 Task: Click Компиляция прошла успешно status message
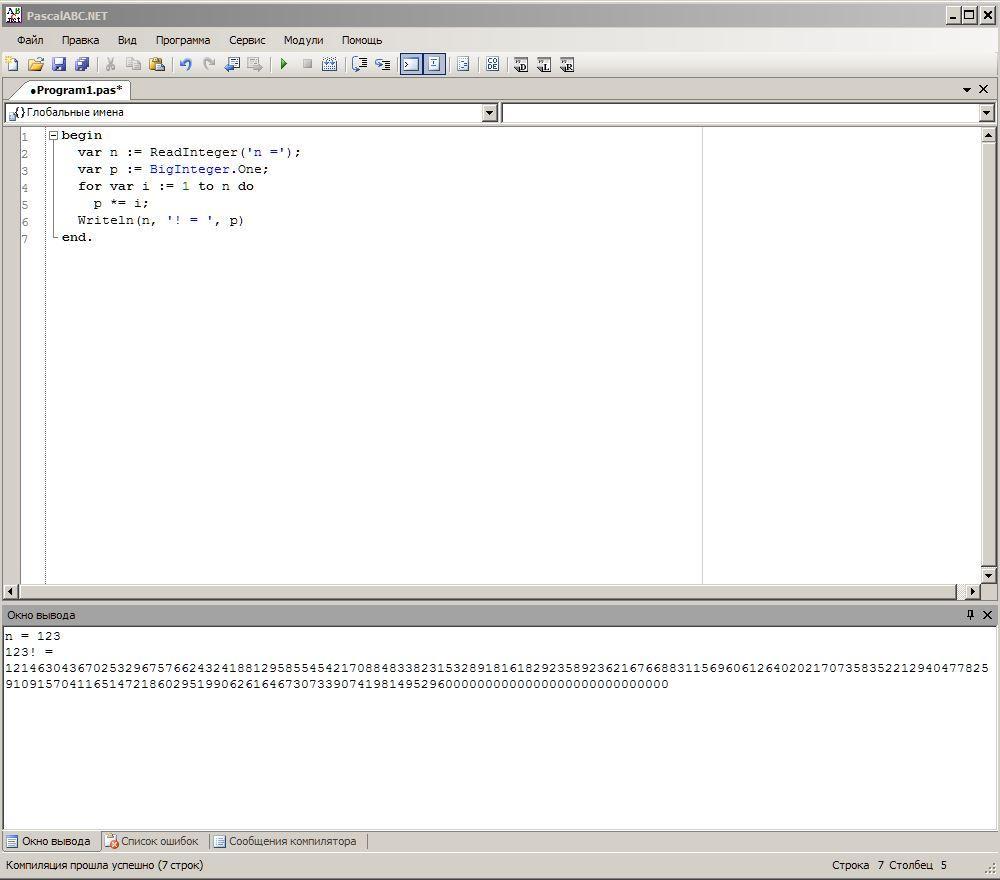[x=105, y=865]
